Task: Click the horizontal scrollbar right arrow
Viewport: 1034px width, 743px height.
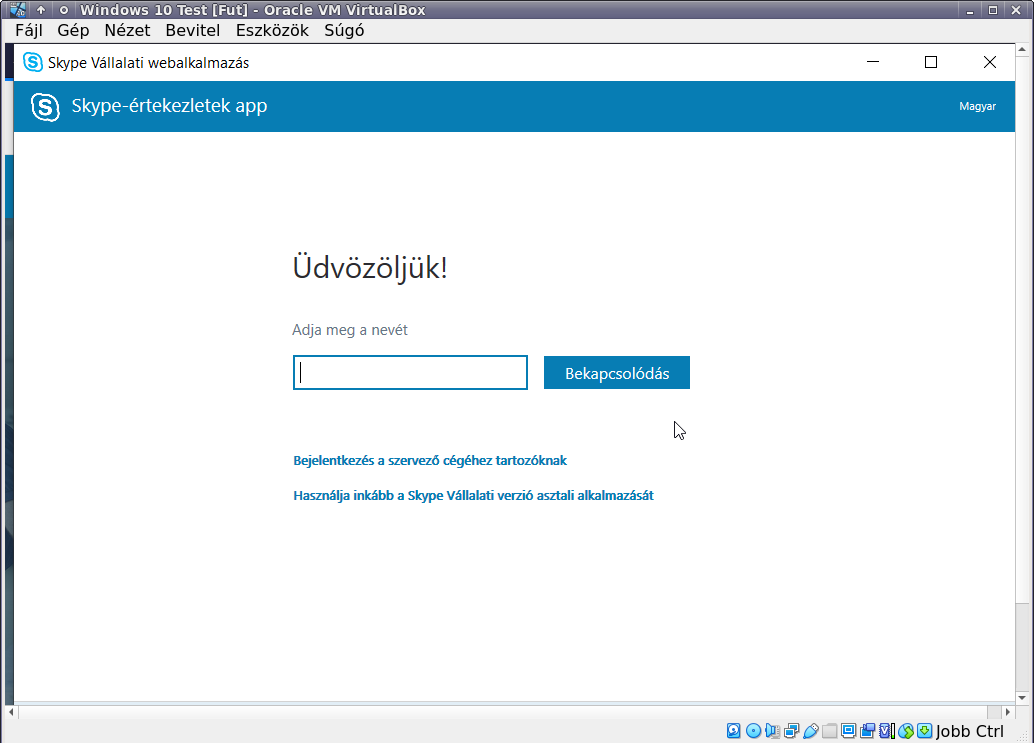Action: tap(1008, 712)
